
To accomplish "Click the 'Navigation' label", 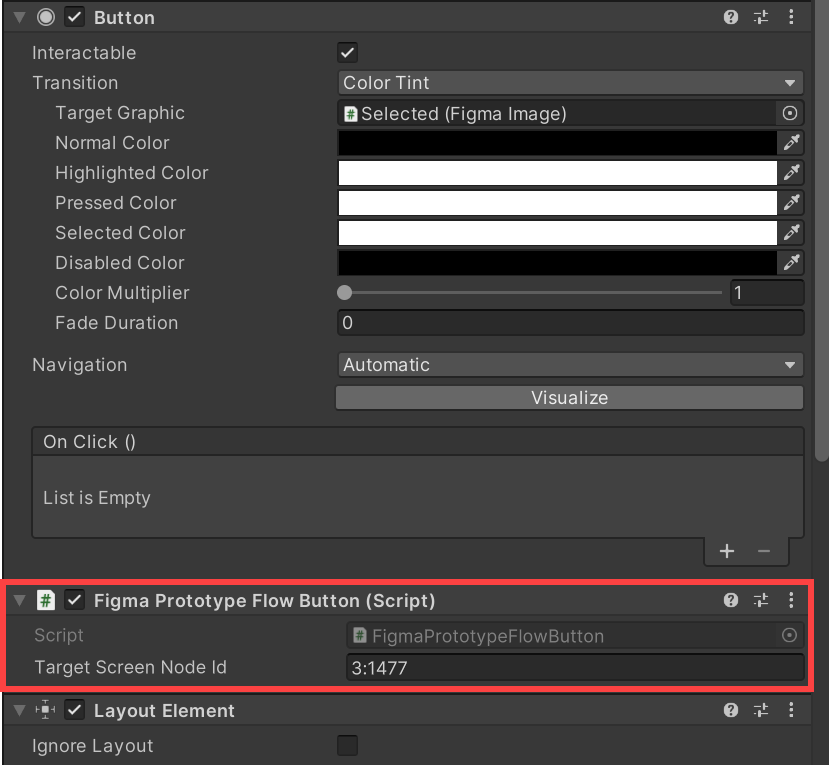I will click(80, 365).
